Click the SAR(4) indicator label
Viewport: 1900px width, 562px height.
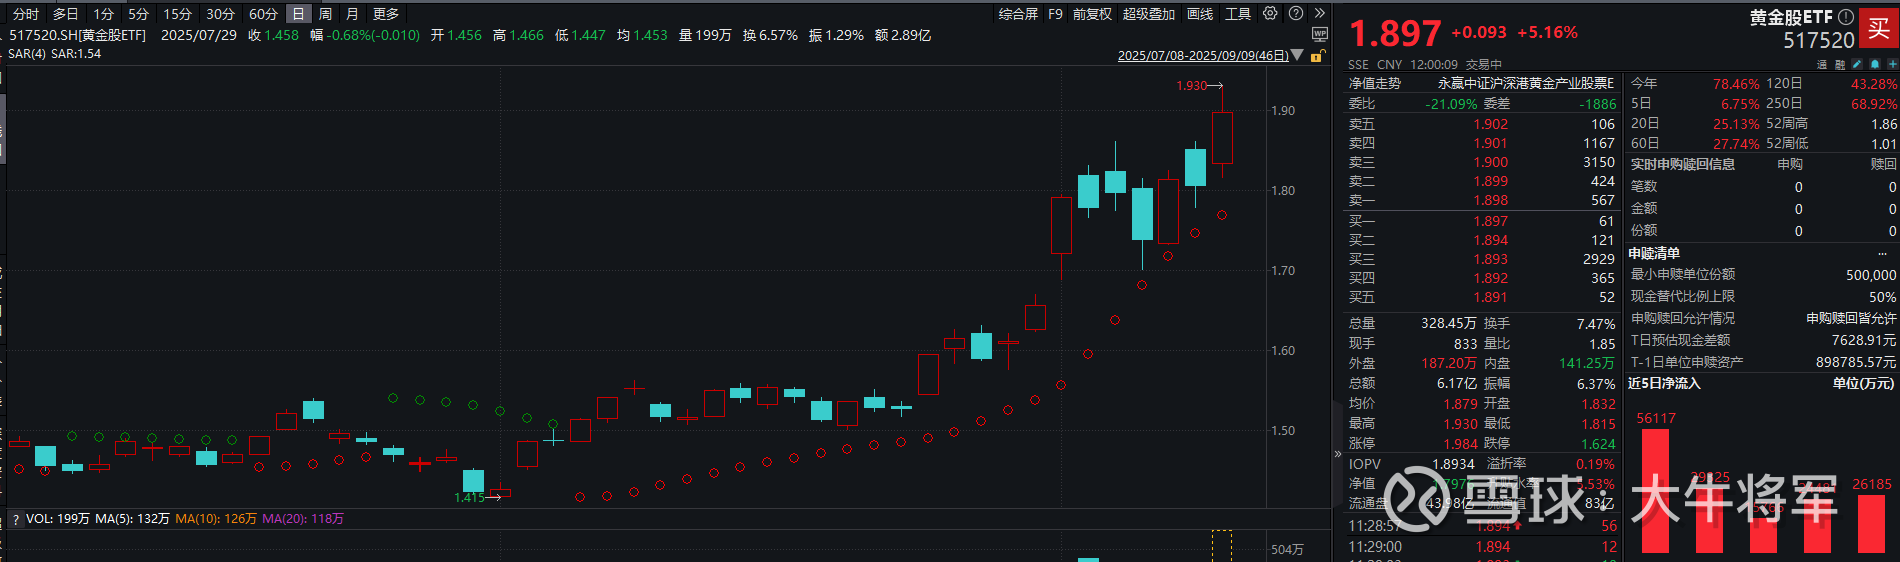26,54
